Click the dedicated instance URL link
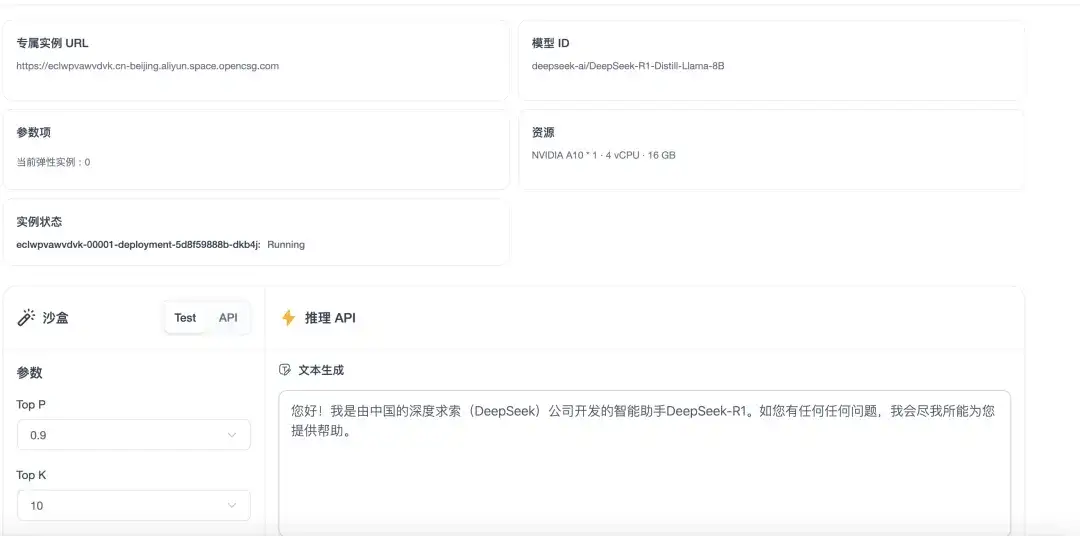The height and width of the screenshot is (536, 1080). [x=147, y=66]
